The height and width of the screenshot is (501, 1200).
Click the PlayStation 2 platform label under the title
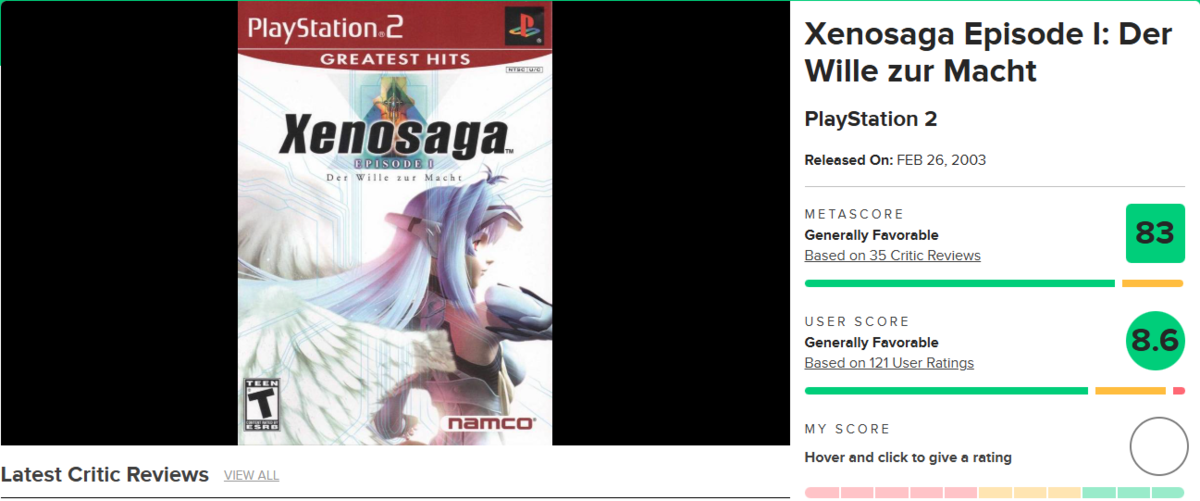871,119
